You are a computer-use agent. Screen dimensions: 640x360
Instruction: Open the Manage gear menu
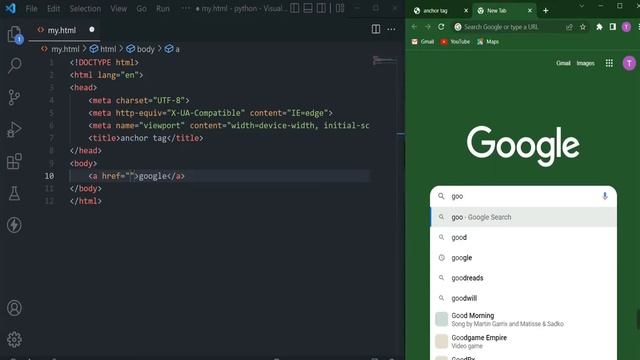tap(14, 339)
